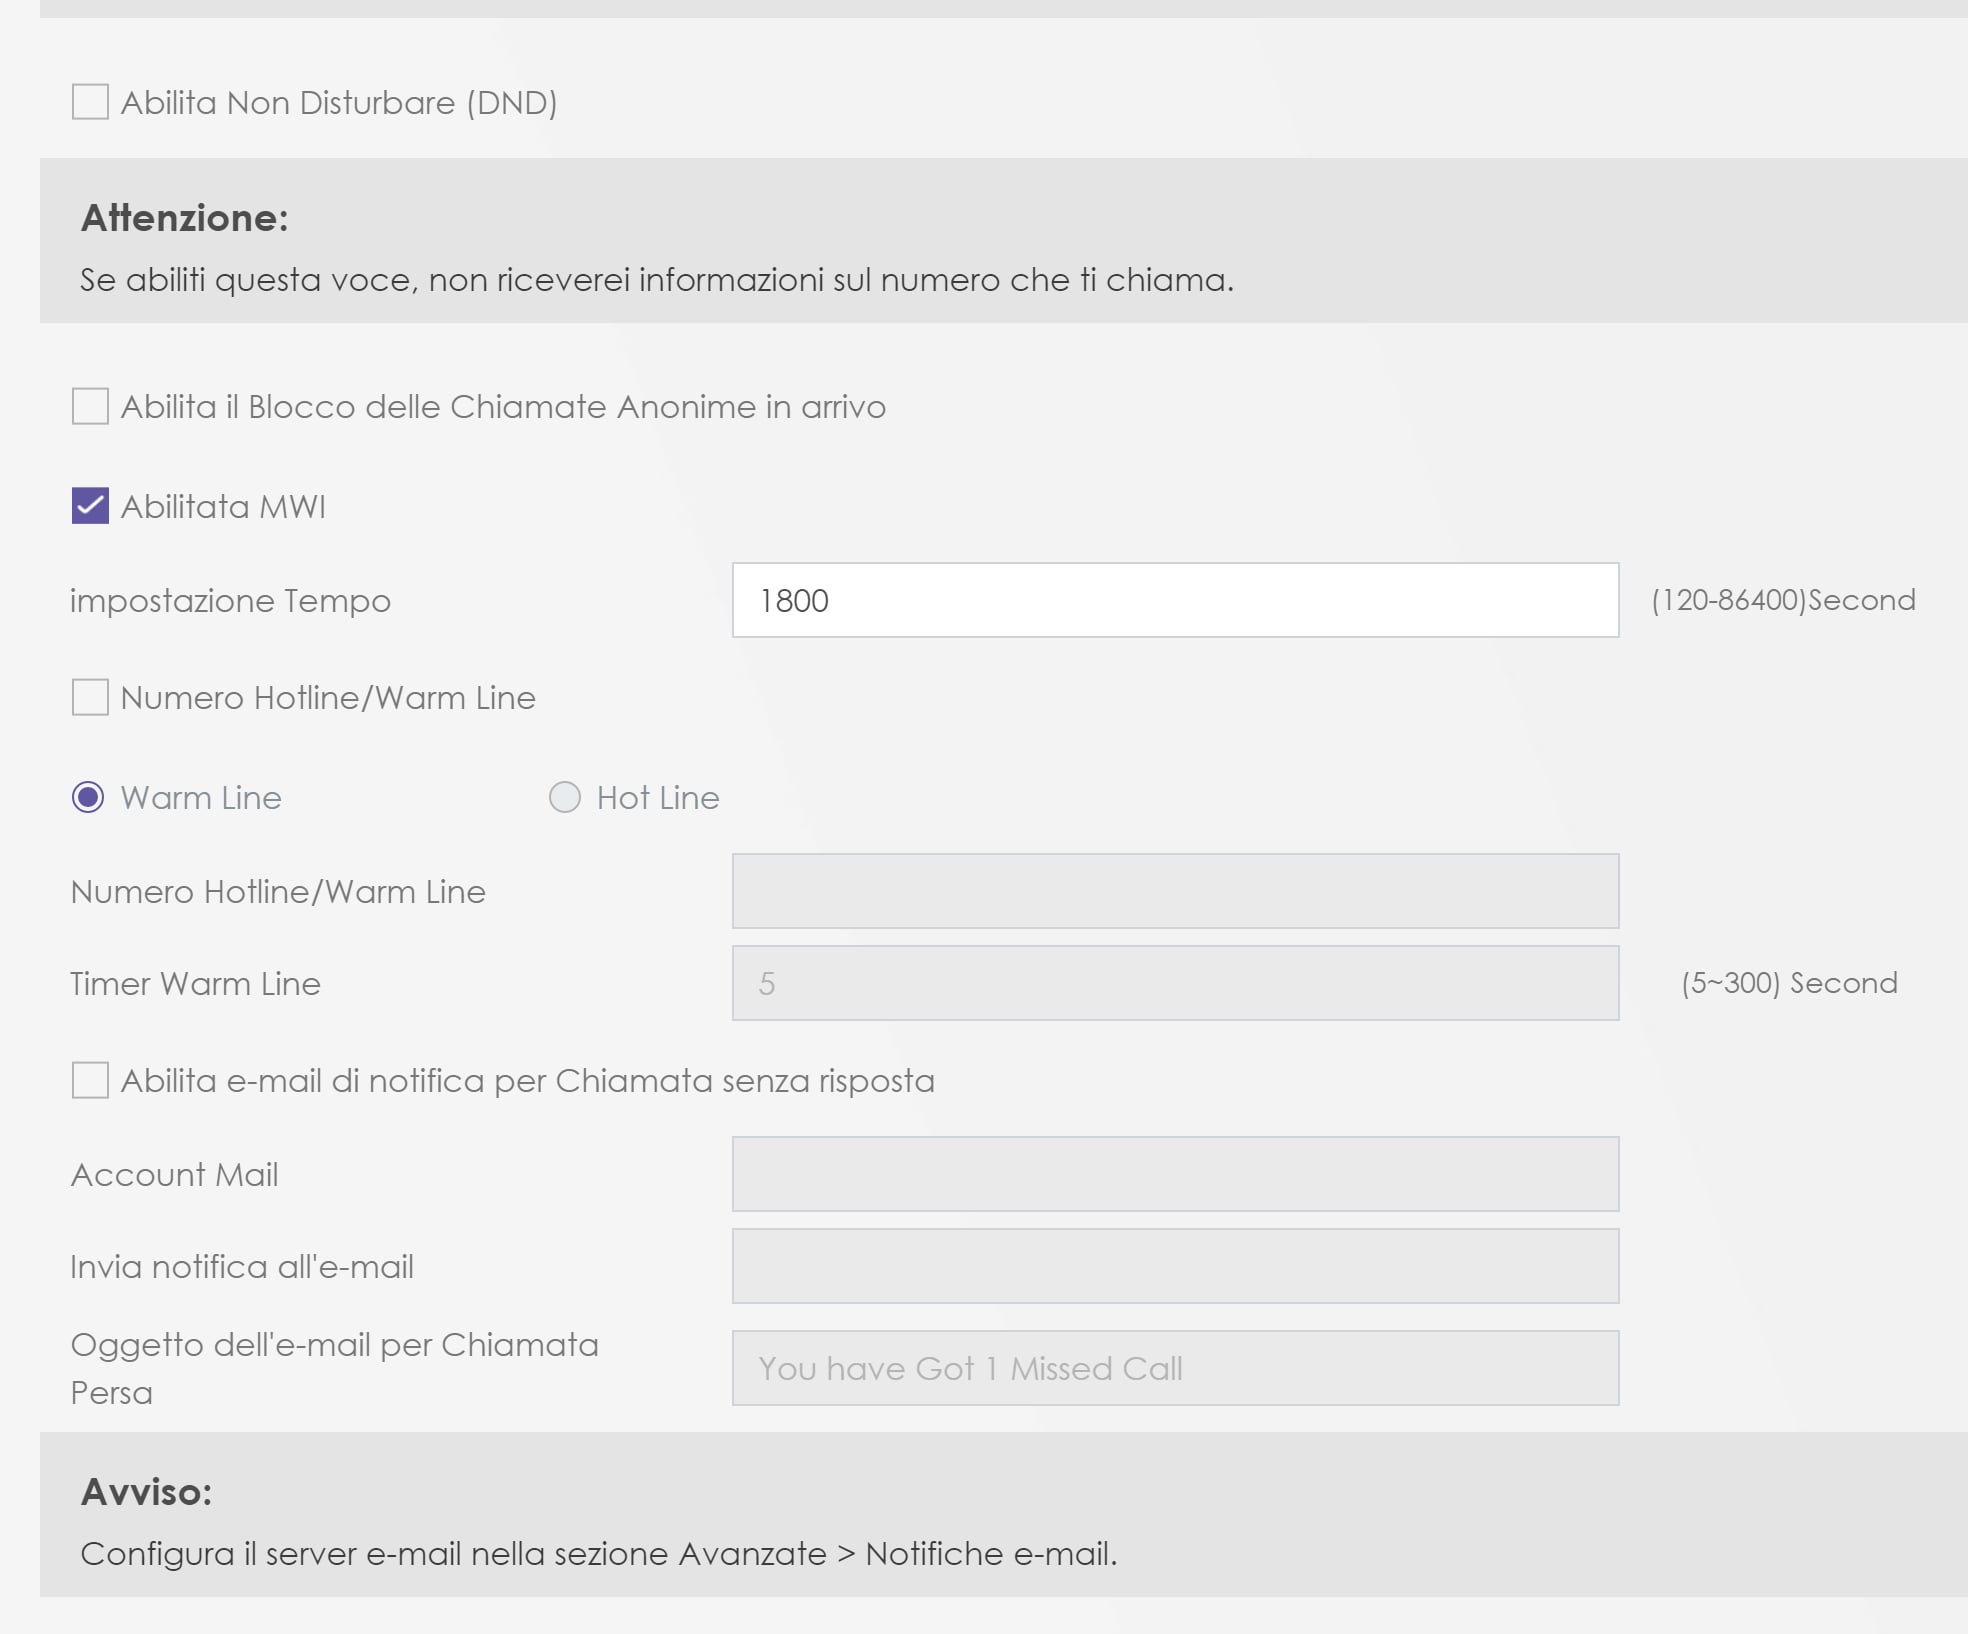Check the e-mail notifica Chiamata senza risposta box
Screen dimensions: 1968x1634
[x=90, y=1080]
